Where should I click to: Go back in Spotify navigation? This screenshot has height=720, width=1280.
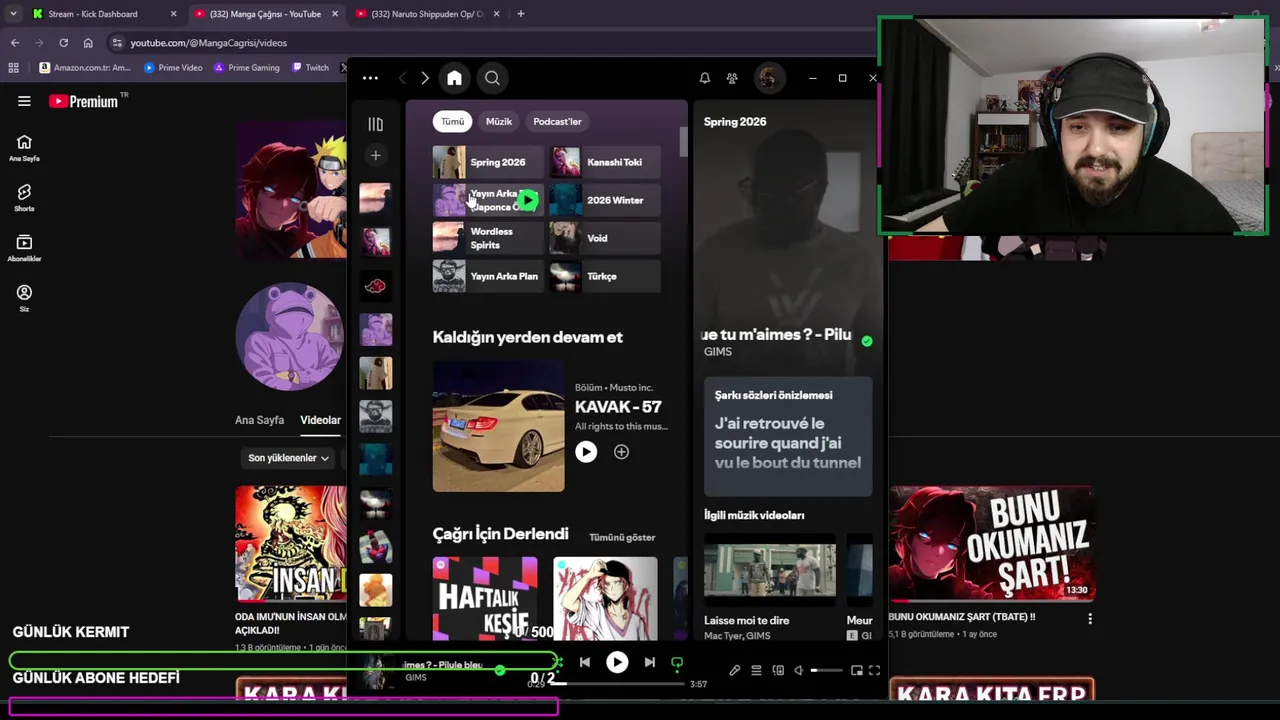click(x=402, y=78)
